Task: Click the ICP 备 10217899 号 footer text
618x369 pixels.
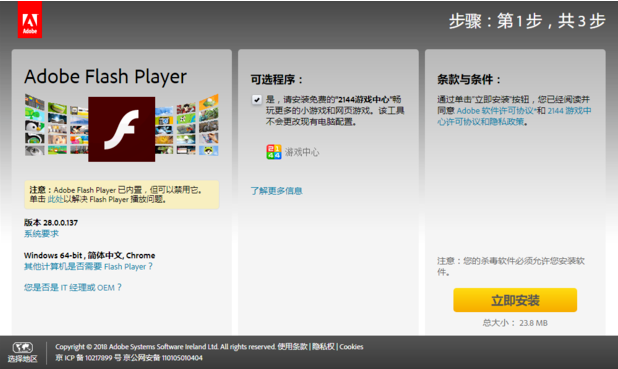Action: (89, 358)
